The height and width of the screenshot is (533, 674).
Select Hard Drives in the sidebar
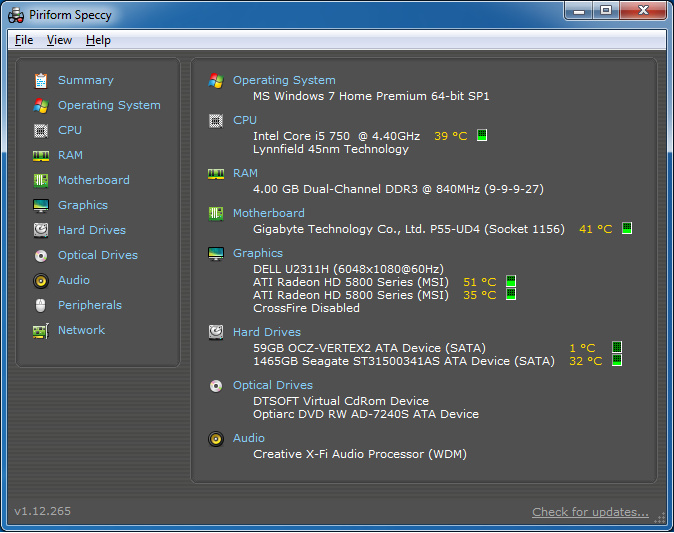pos(92,230)
